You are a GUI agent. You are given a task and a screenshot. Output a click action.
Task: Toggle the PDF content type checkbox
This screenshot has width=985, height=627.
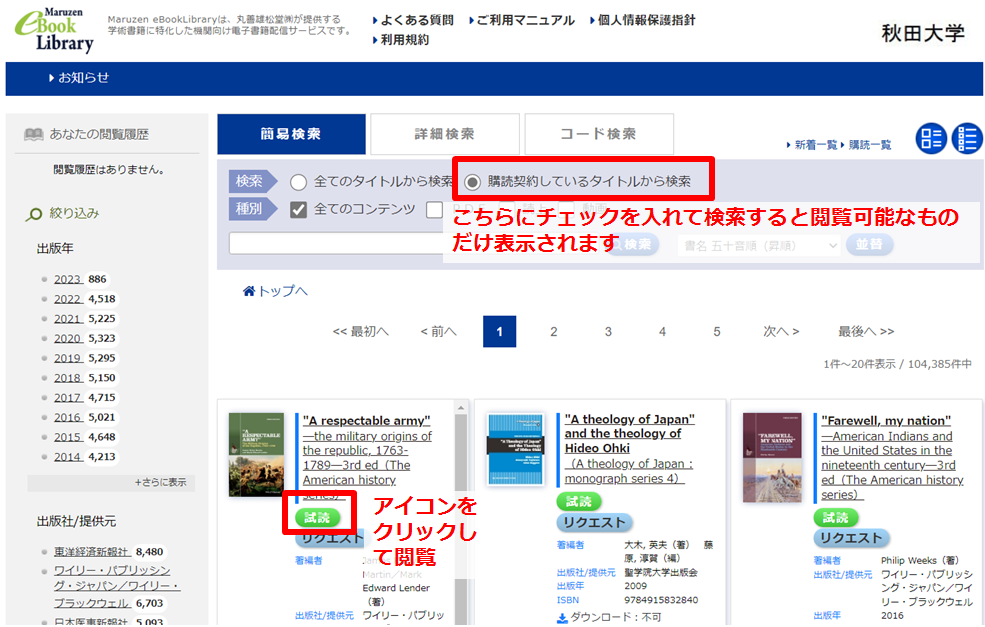pos(434,209)
